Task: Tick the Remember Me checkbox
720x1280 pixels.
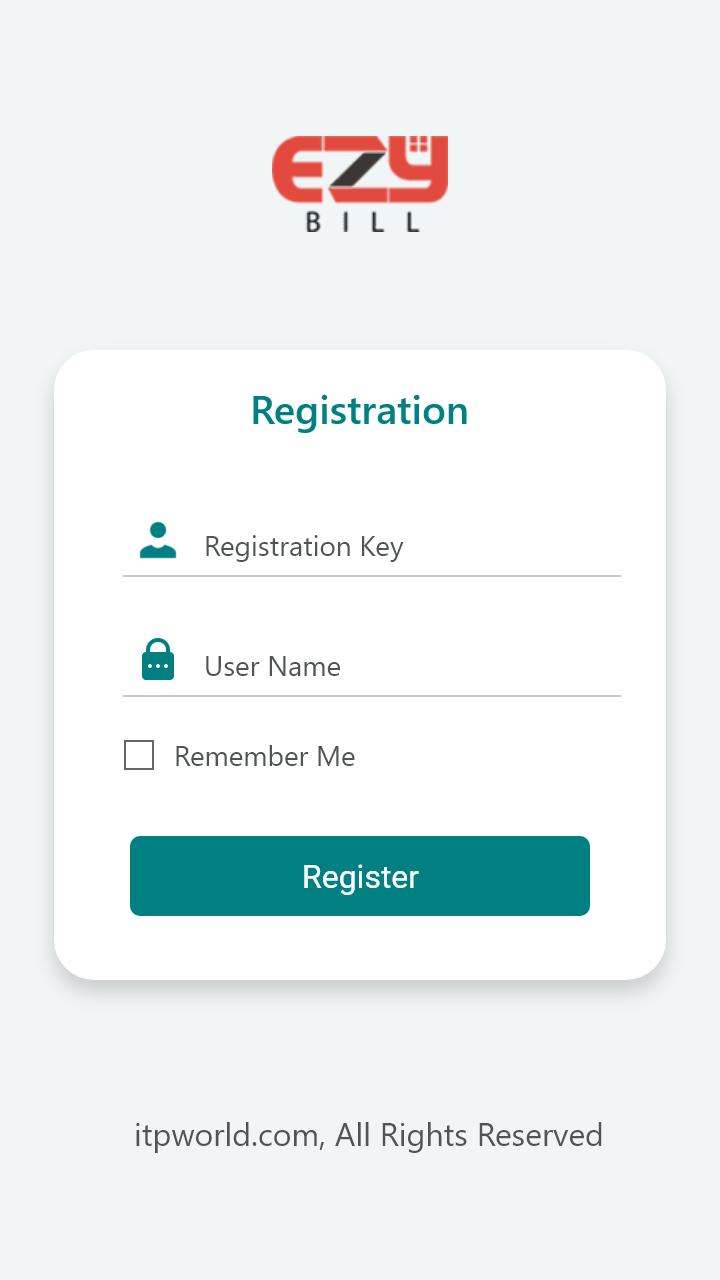Action: pos(139,755)
